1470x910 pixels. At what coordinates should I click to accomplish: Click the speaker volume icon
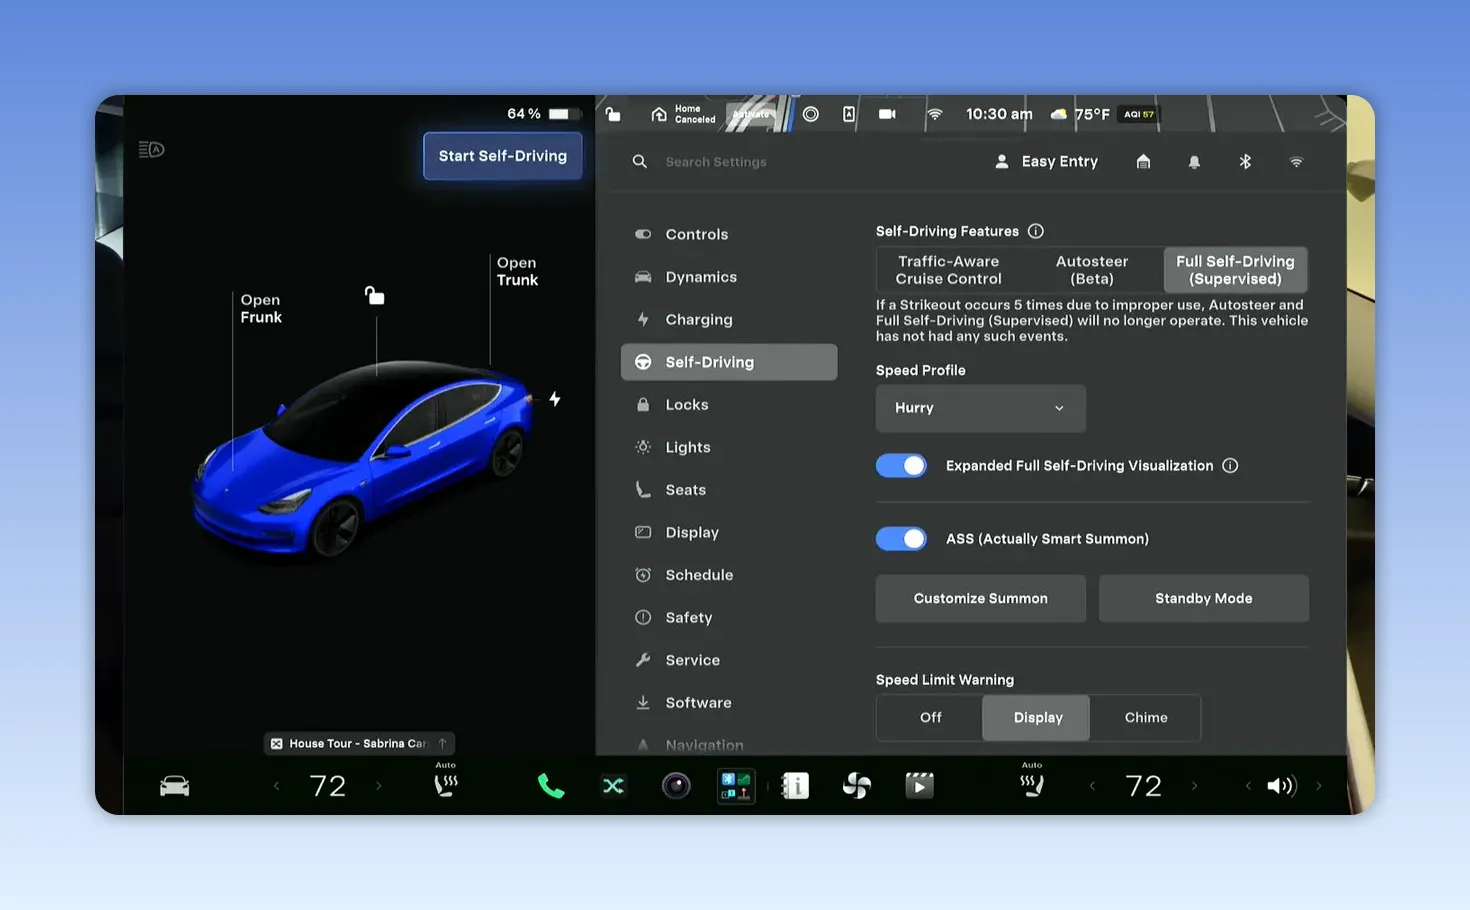pos(1281,786)
